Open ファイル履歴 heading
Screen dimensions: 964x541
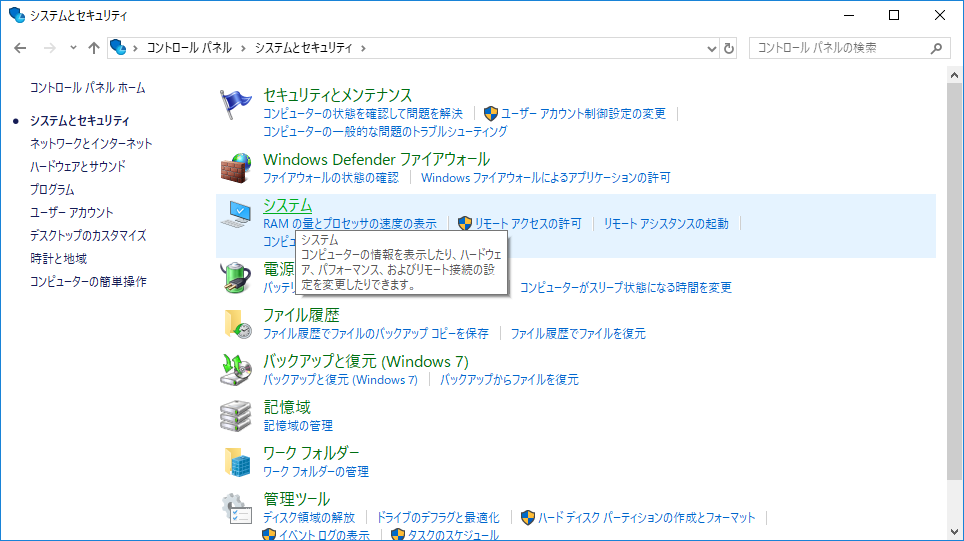point(301,315)
